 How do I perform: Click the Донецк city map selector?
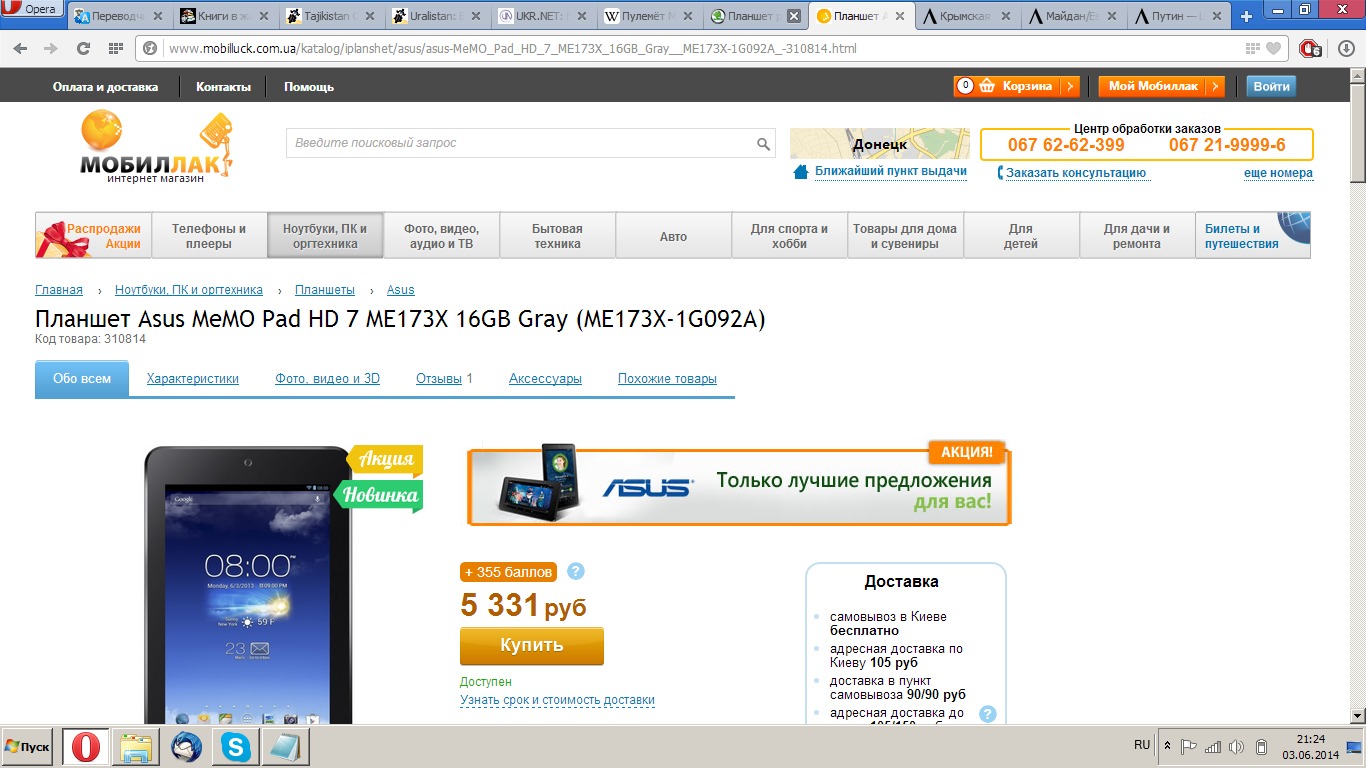pyautogui.click(x=880, y=144)
